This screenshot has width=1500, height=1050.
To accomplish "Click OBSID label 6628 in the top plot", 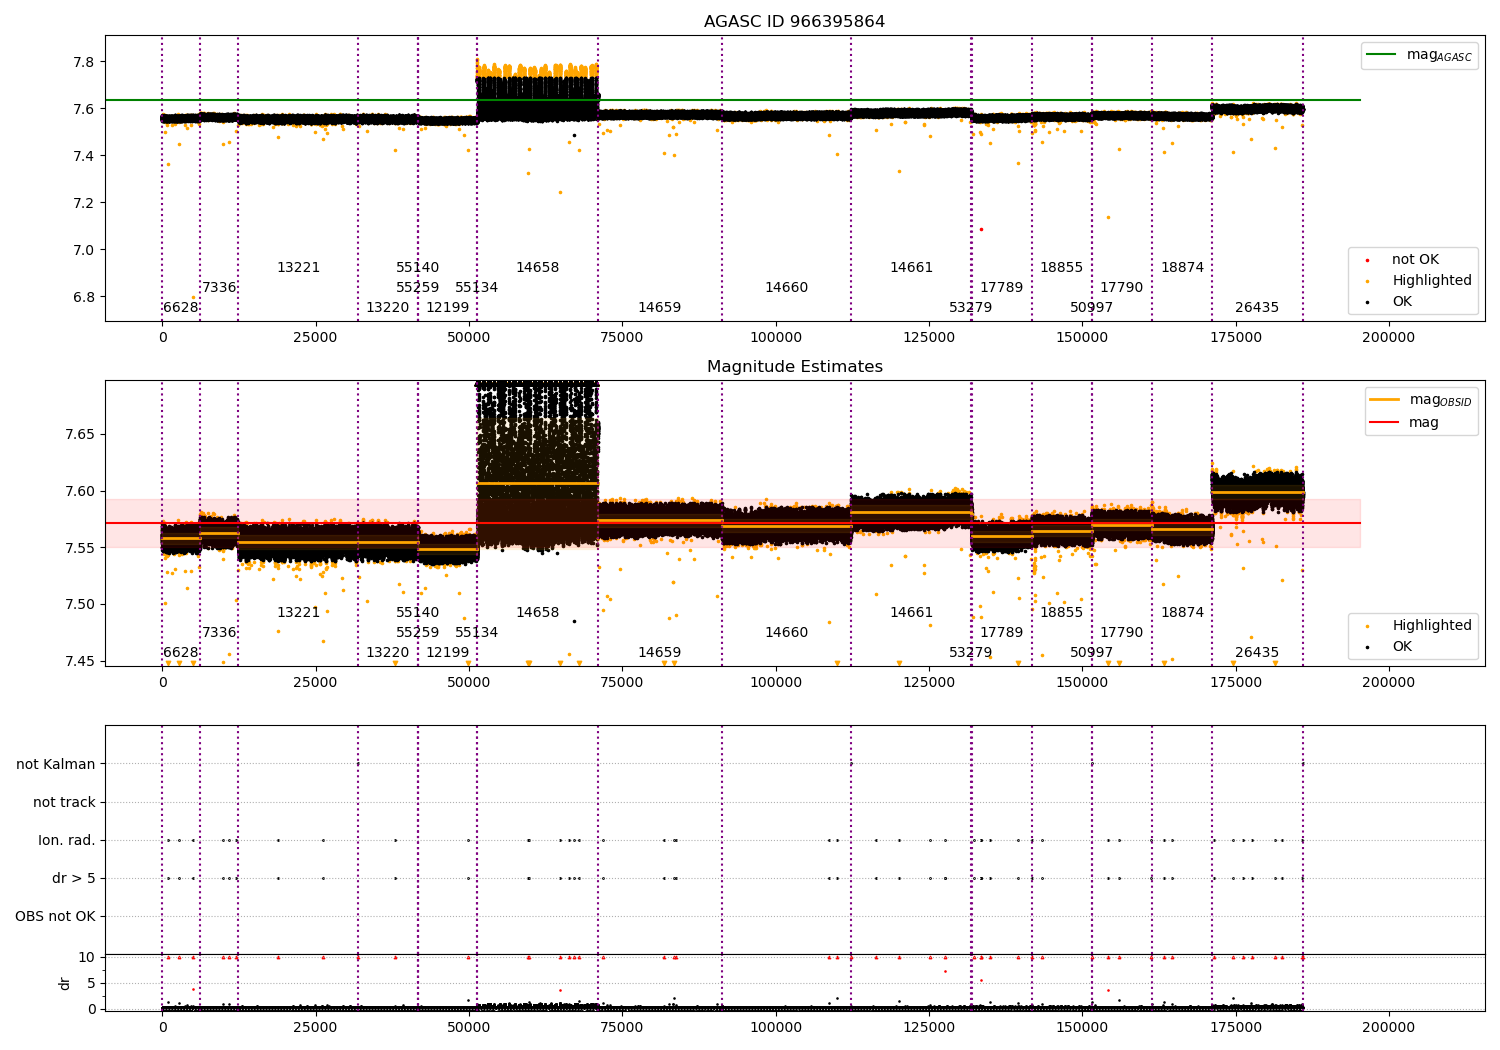I will (x=181, y=308).
